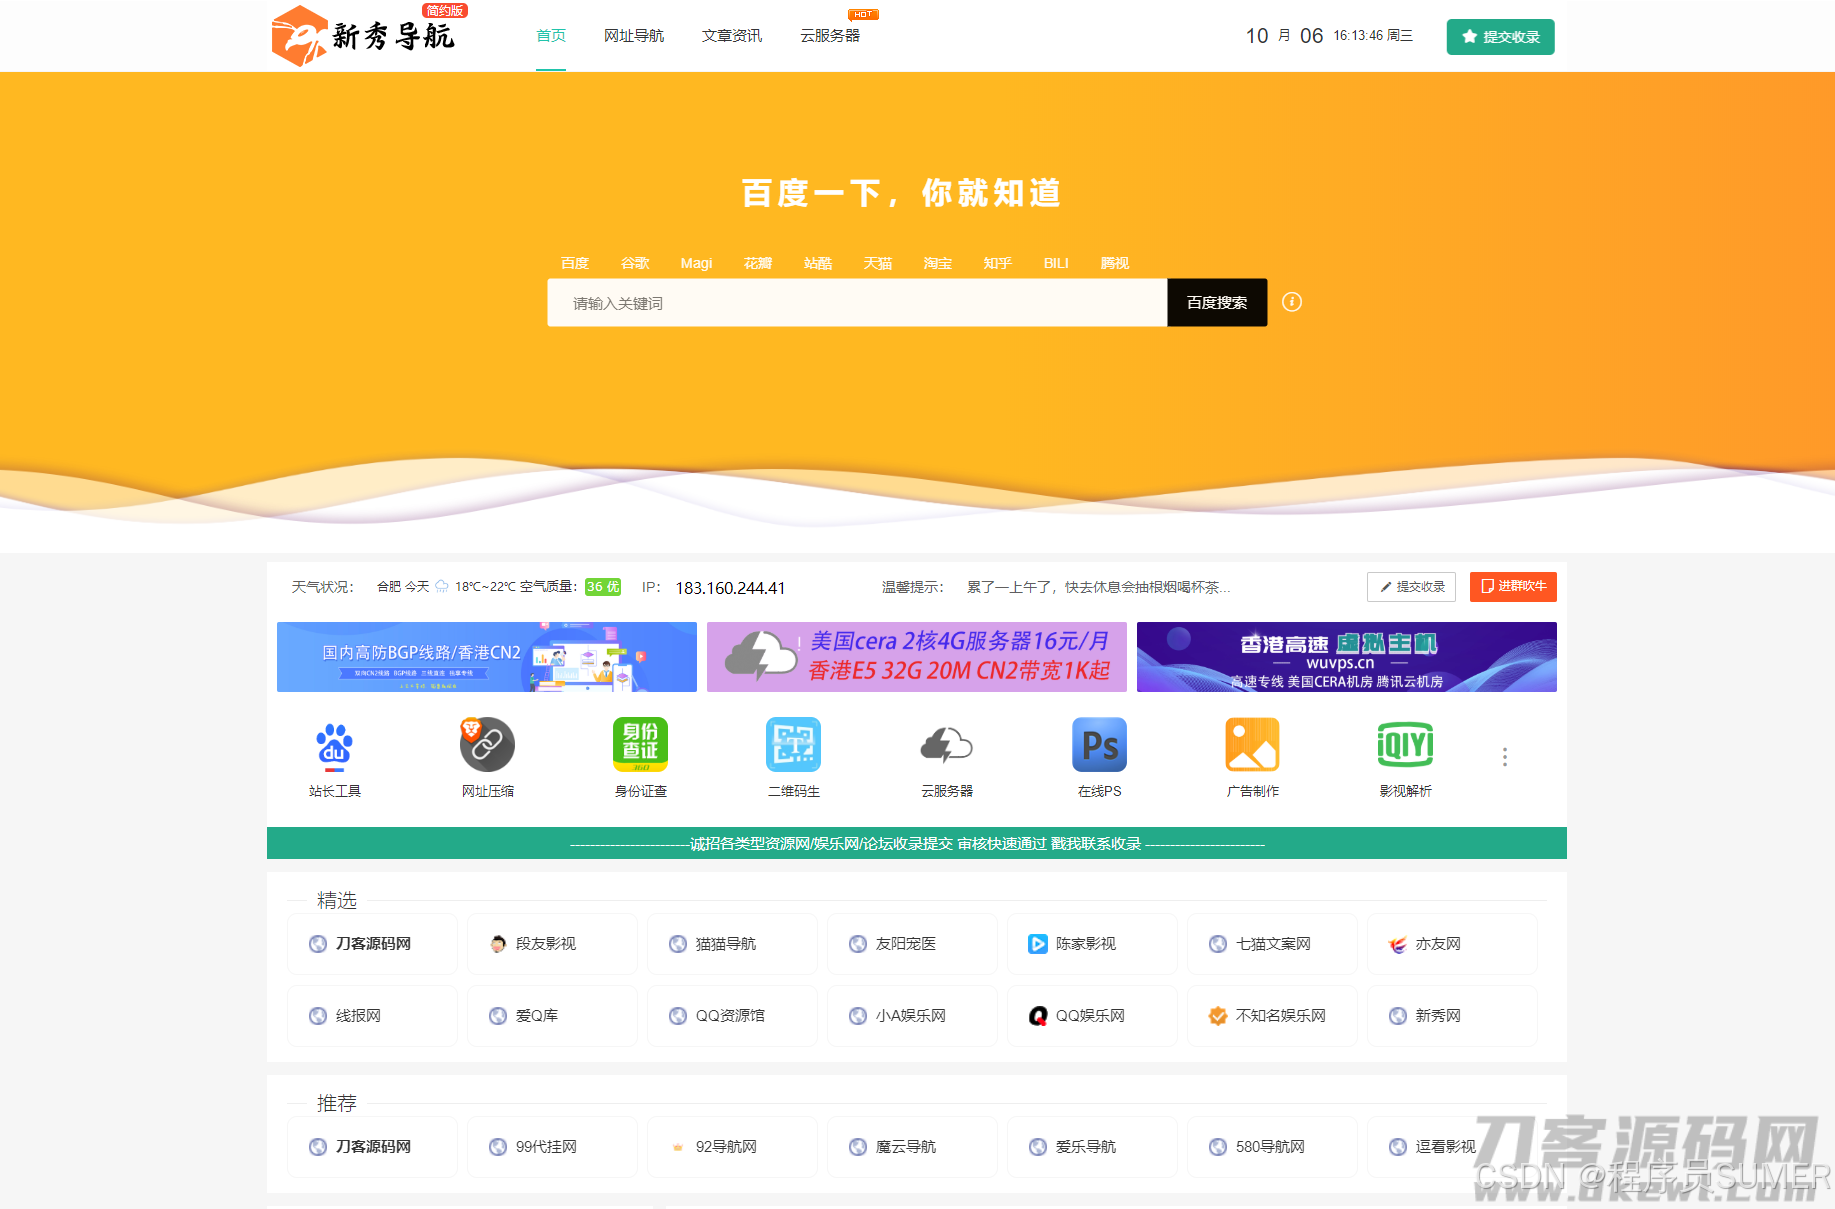This screenshot has height=1209, width=1835.
Task: Select 淘宝 as the search engine
Action: 937,263
